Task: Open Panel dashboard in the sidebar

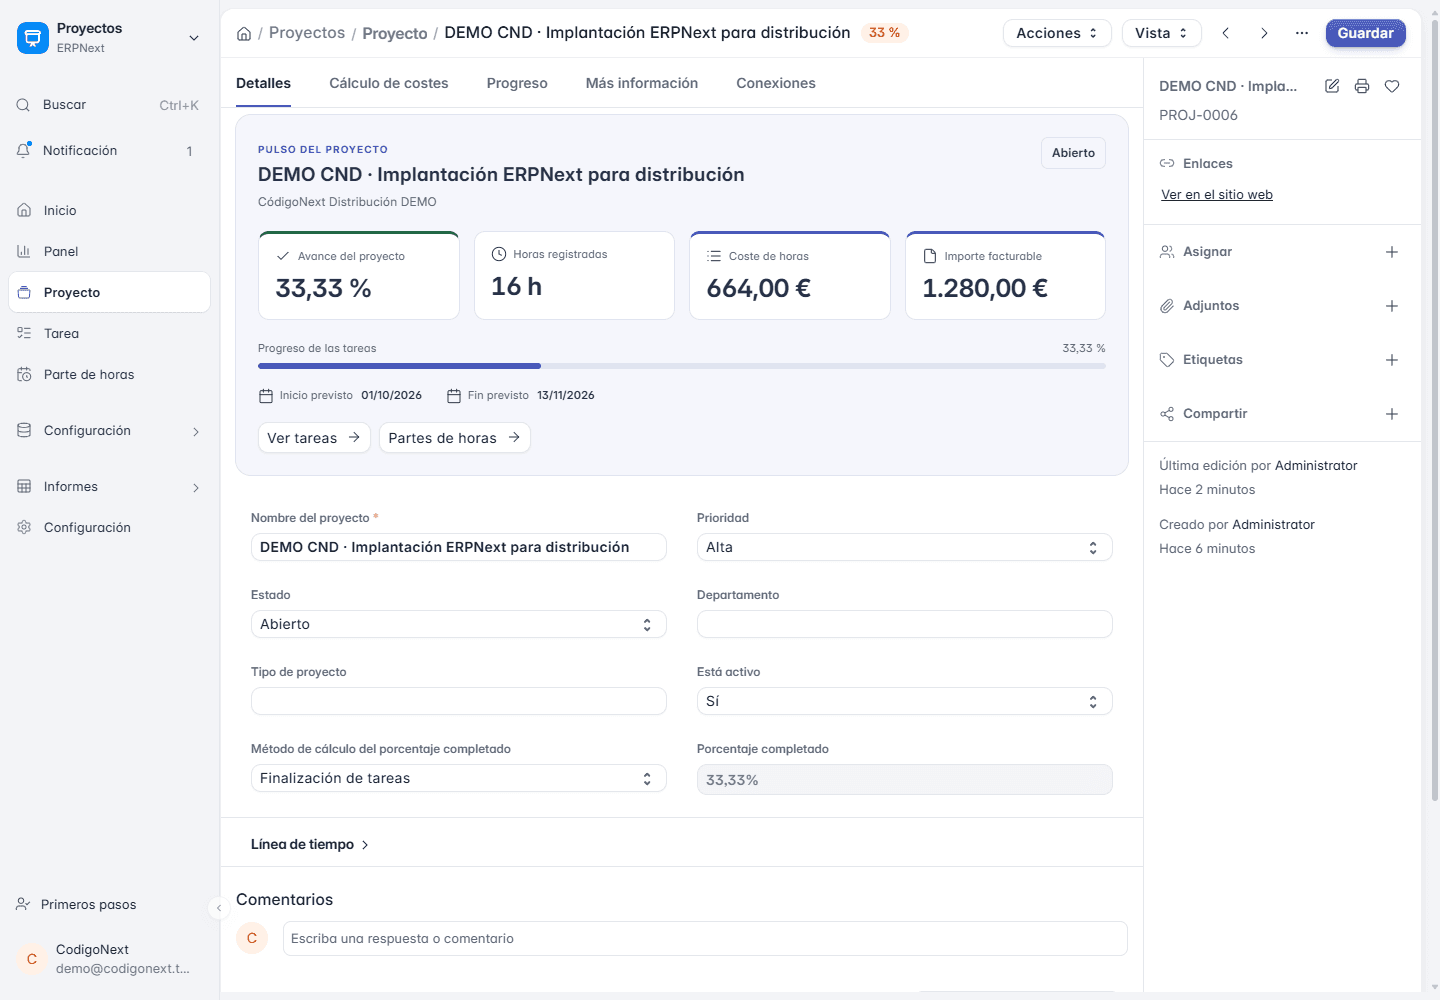Action: tap(109, 252)
